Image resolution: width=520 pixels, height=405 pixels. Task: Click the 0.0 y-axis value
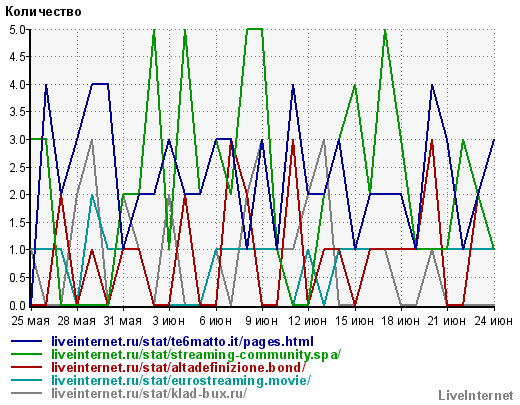click(17, 305)
